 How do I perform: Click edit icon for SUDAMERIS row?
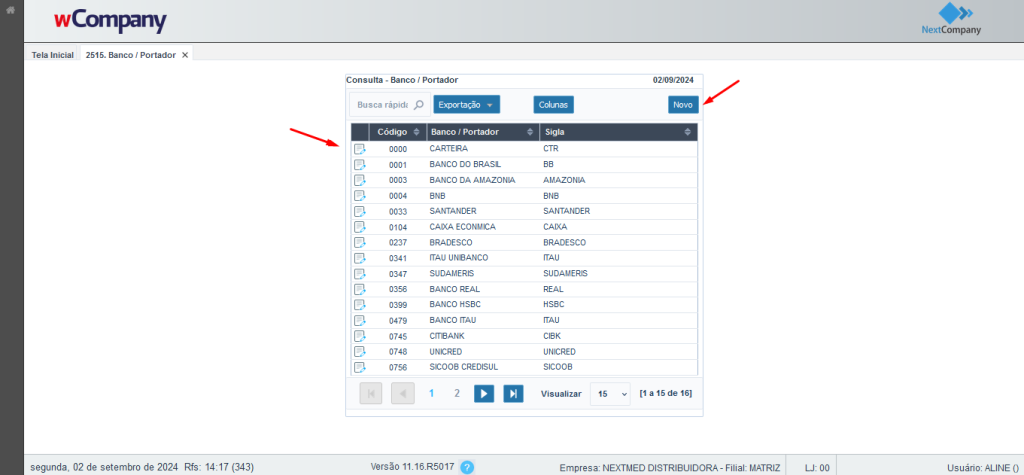(360, 274)
